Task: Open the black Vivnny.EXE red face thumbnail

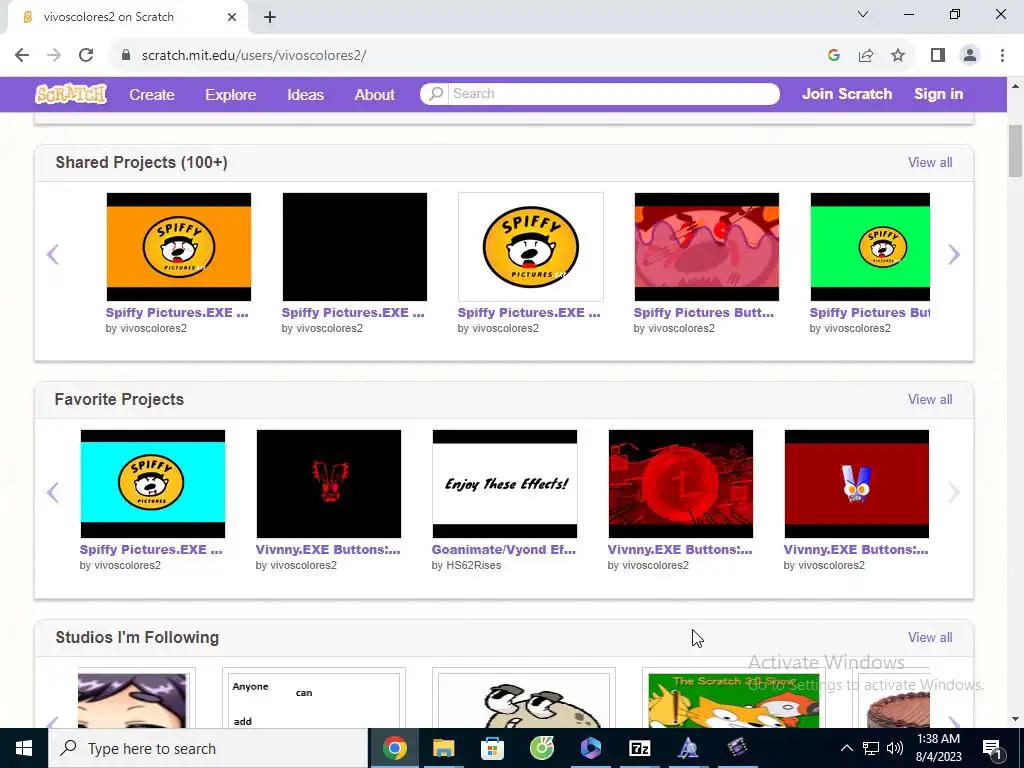Action: pyautogui.click(x=328, y=484)
